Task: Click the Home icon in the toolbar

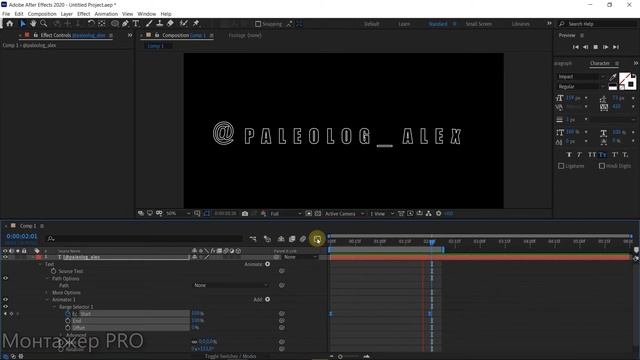Action: tap(9, 24)
